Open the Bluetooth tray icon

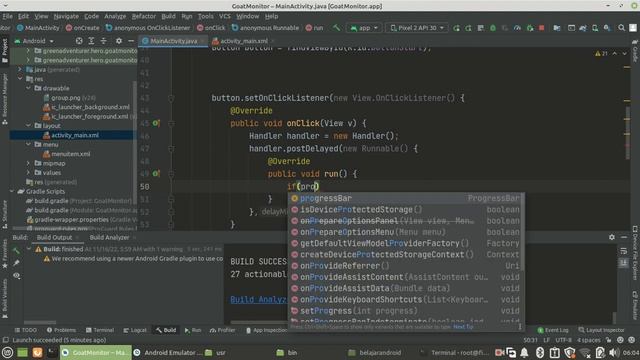(x=540, y=352)
